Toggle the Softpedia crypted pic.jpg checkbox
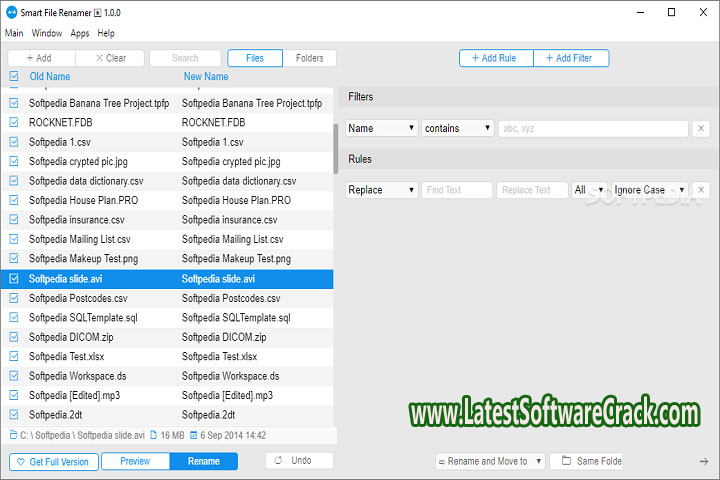 point(14,161)
